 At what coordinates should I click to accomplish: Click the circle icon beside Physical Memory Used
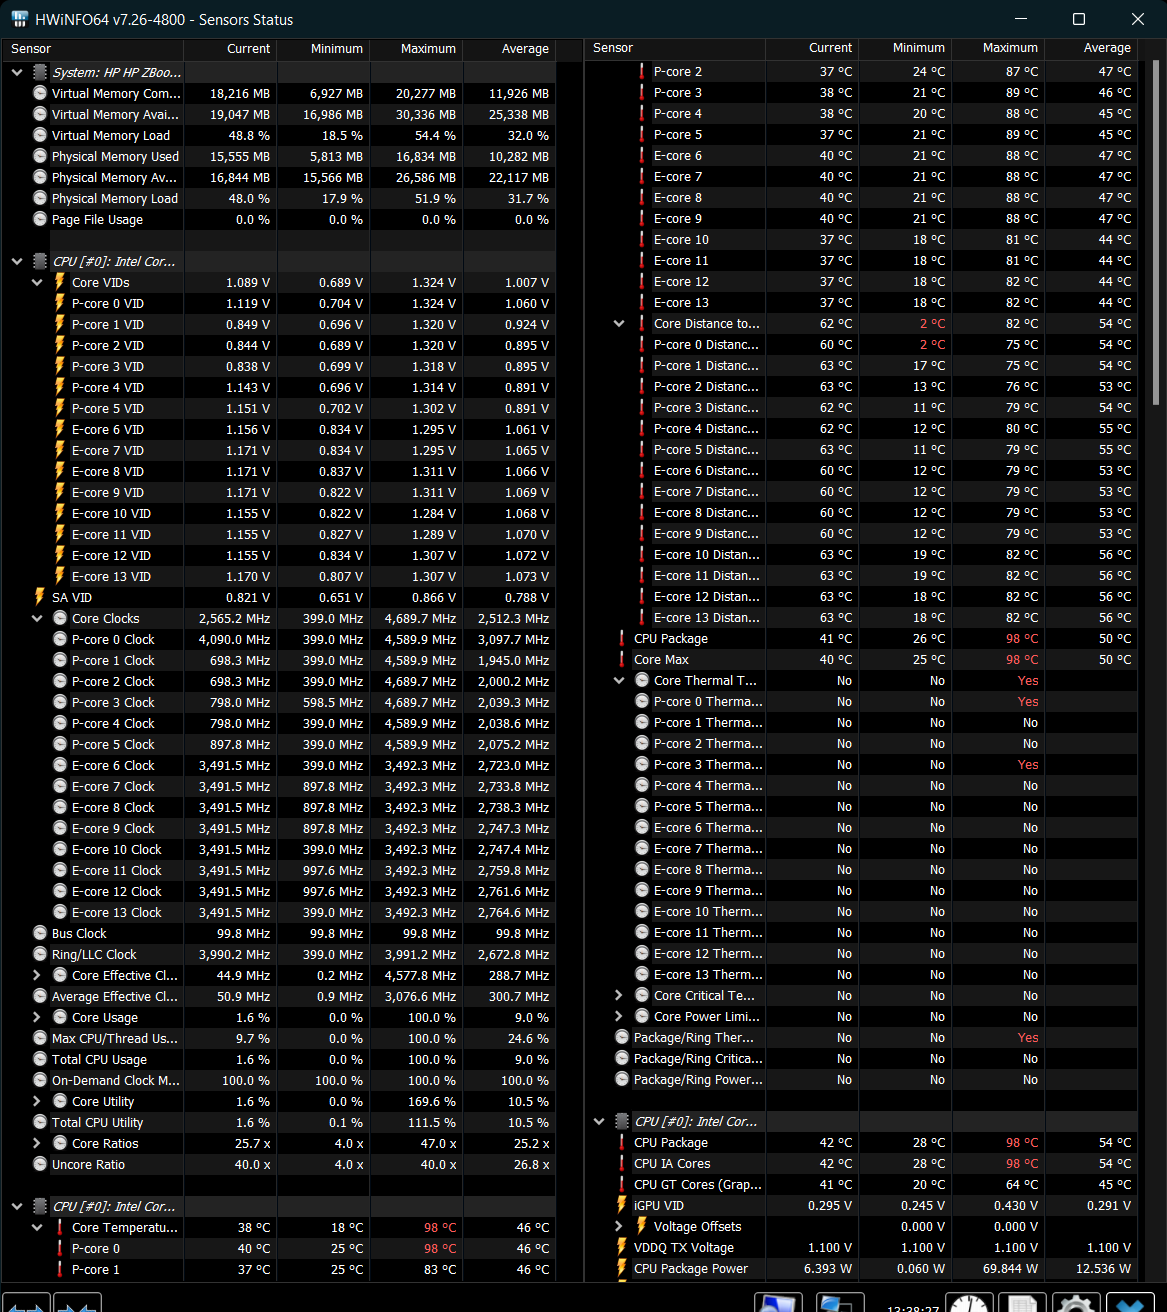(40, 156)
